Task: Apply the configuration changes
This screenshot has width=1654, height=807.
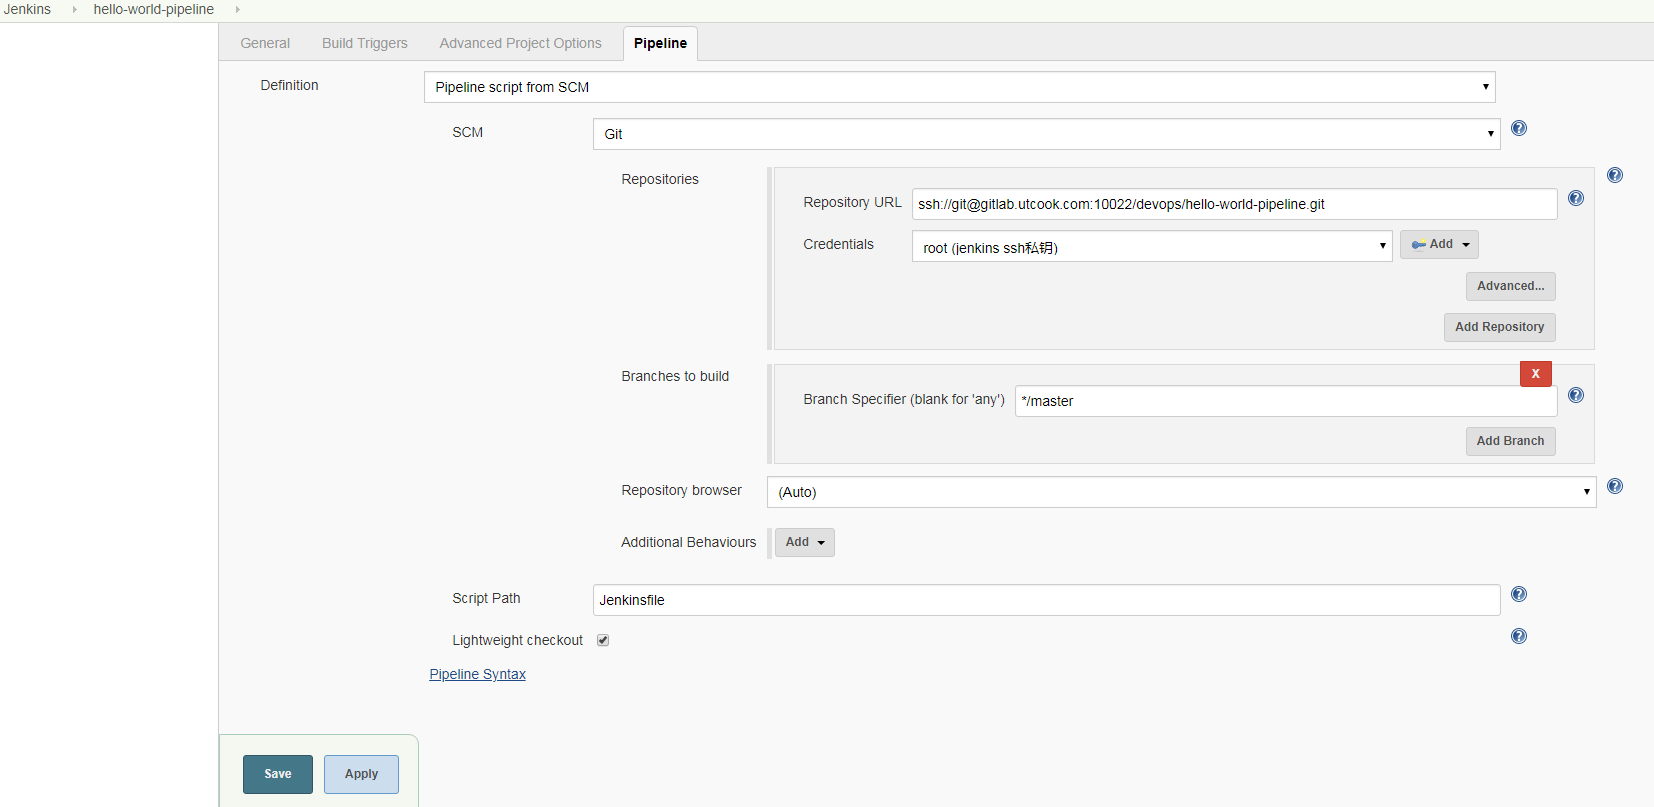Action: click(361, 774)
